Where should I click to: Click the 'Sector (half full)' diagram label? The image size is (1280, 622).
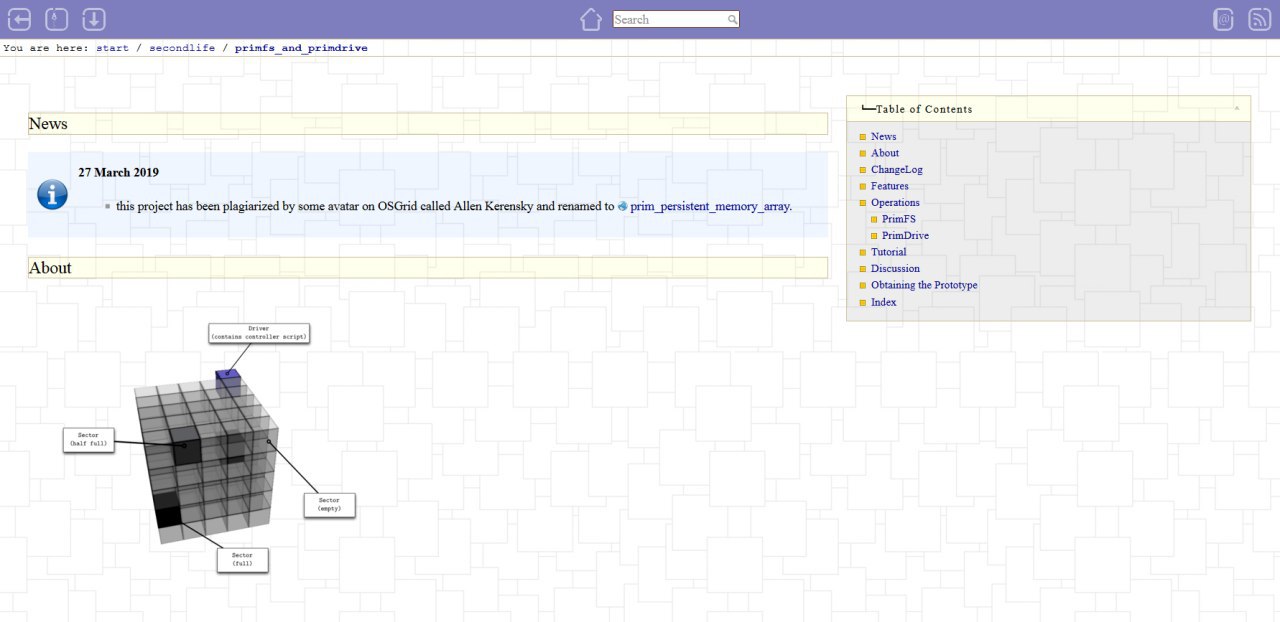89,440
